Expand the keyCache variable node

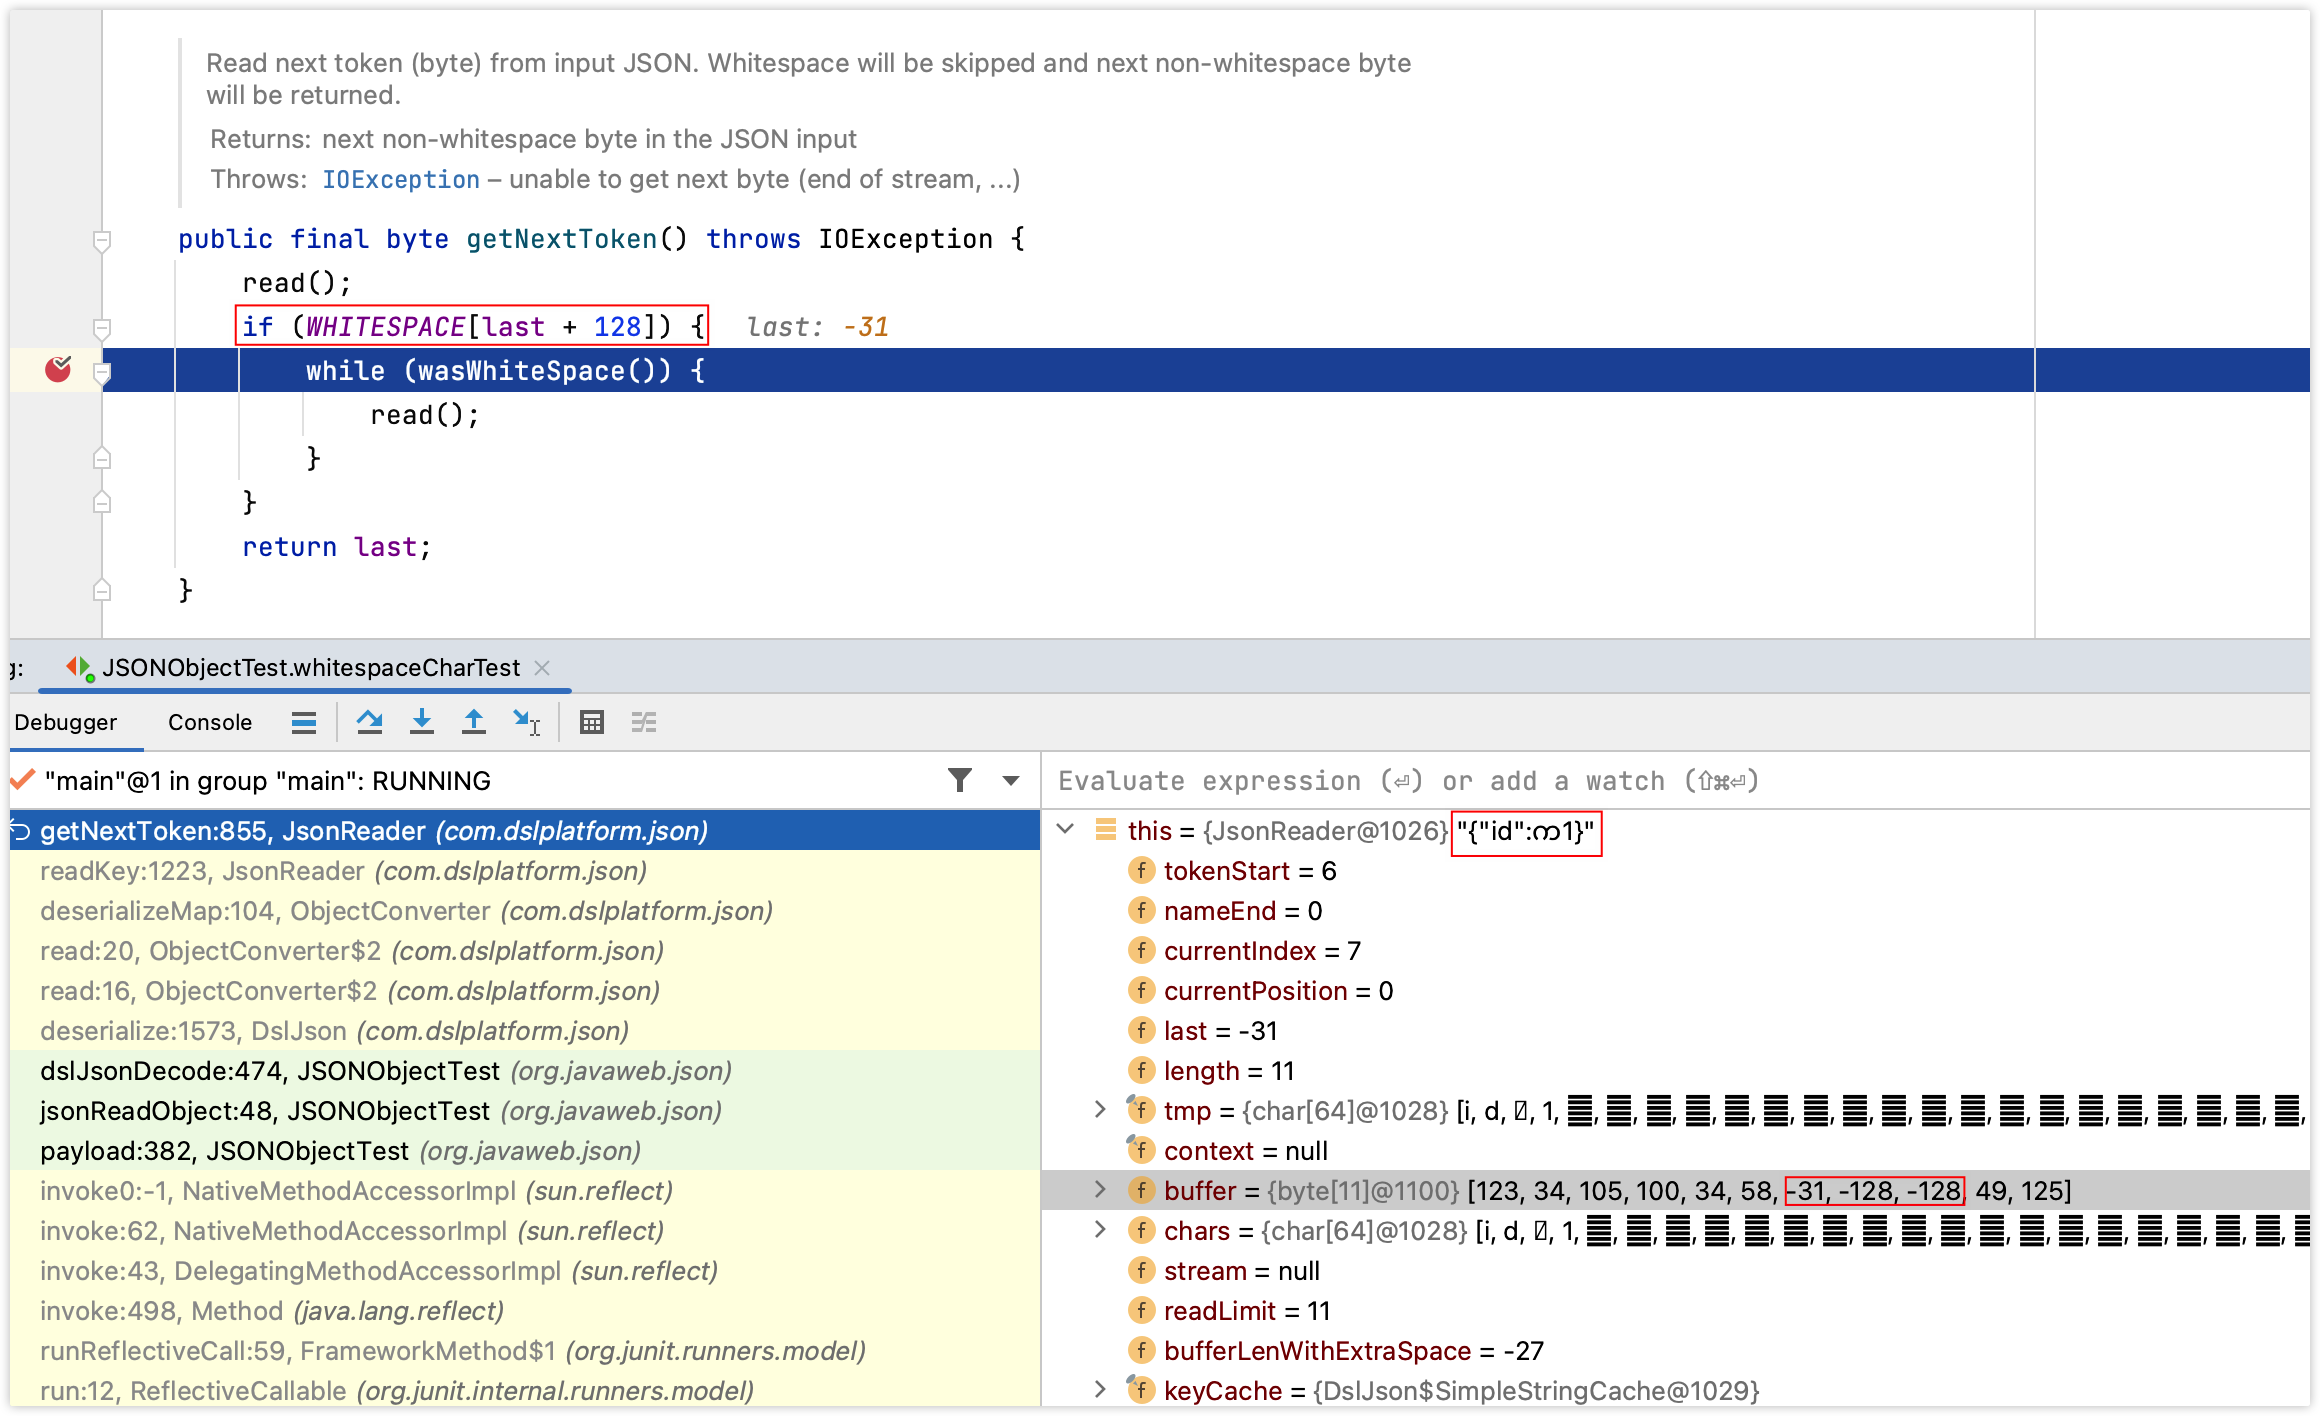click(x=1100, y=1389)
